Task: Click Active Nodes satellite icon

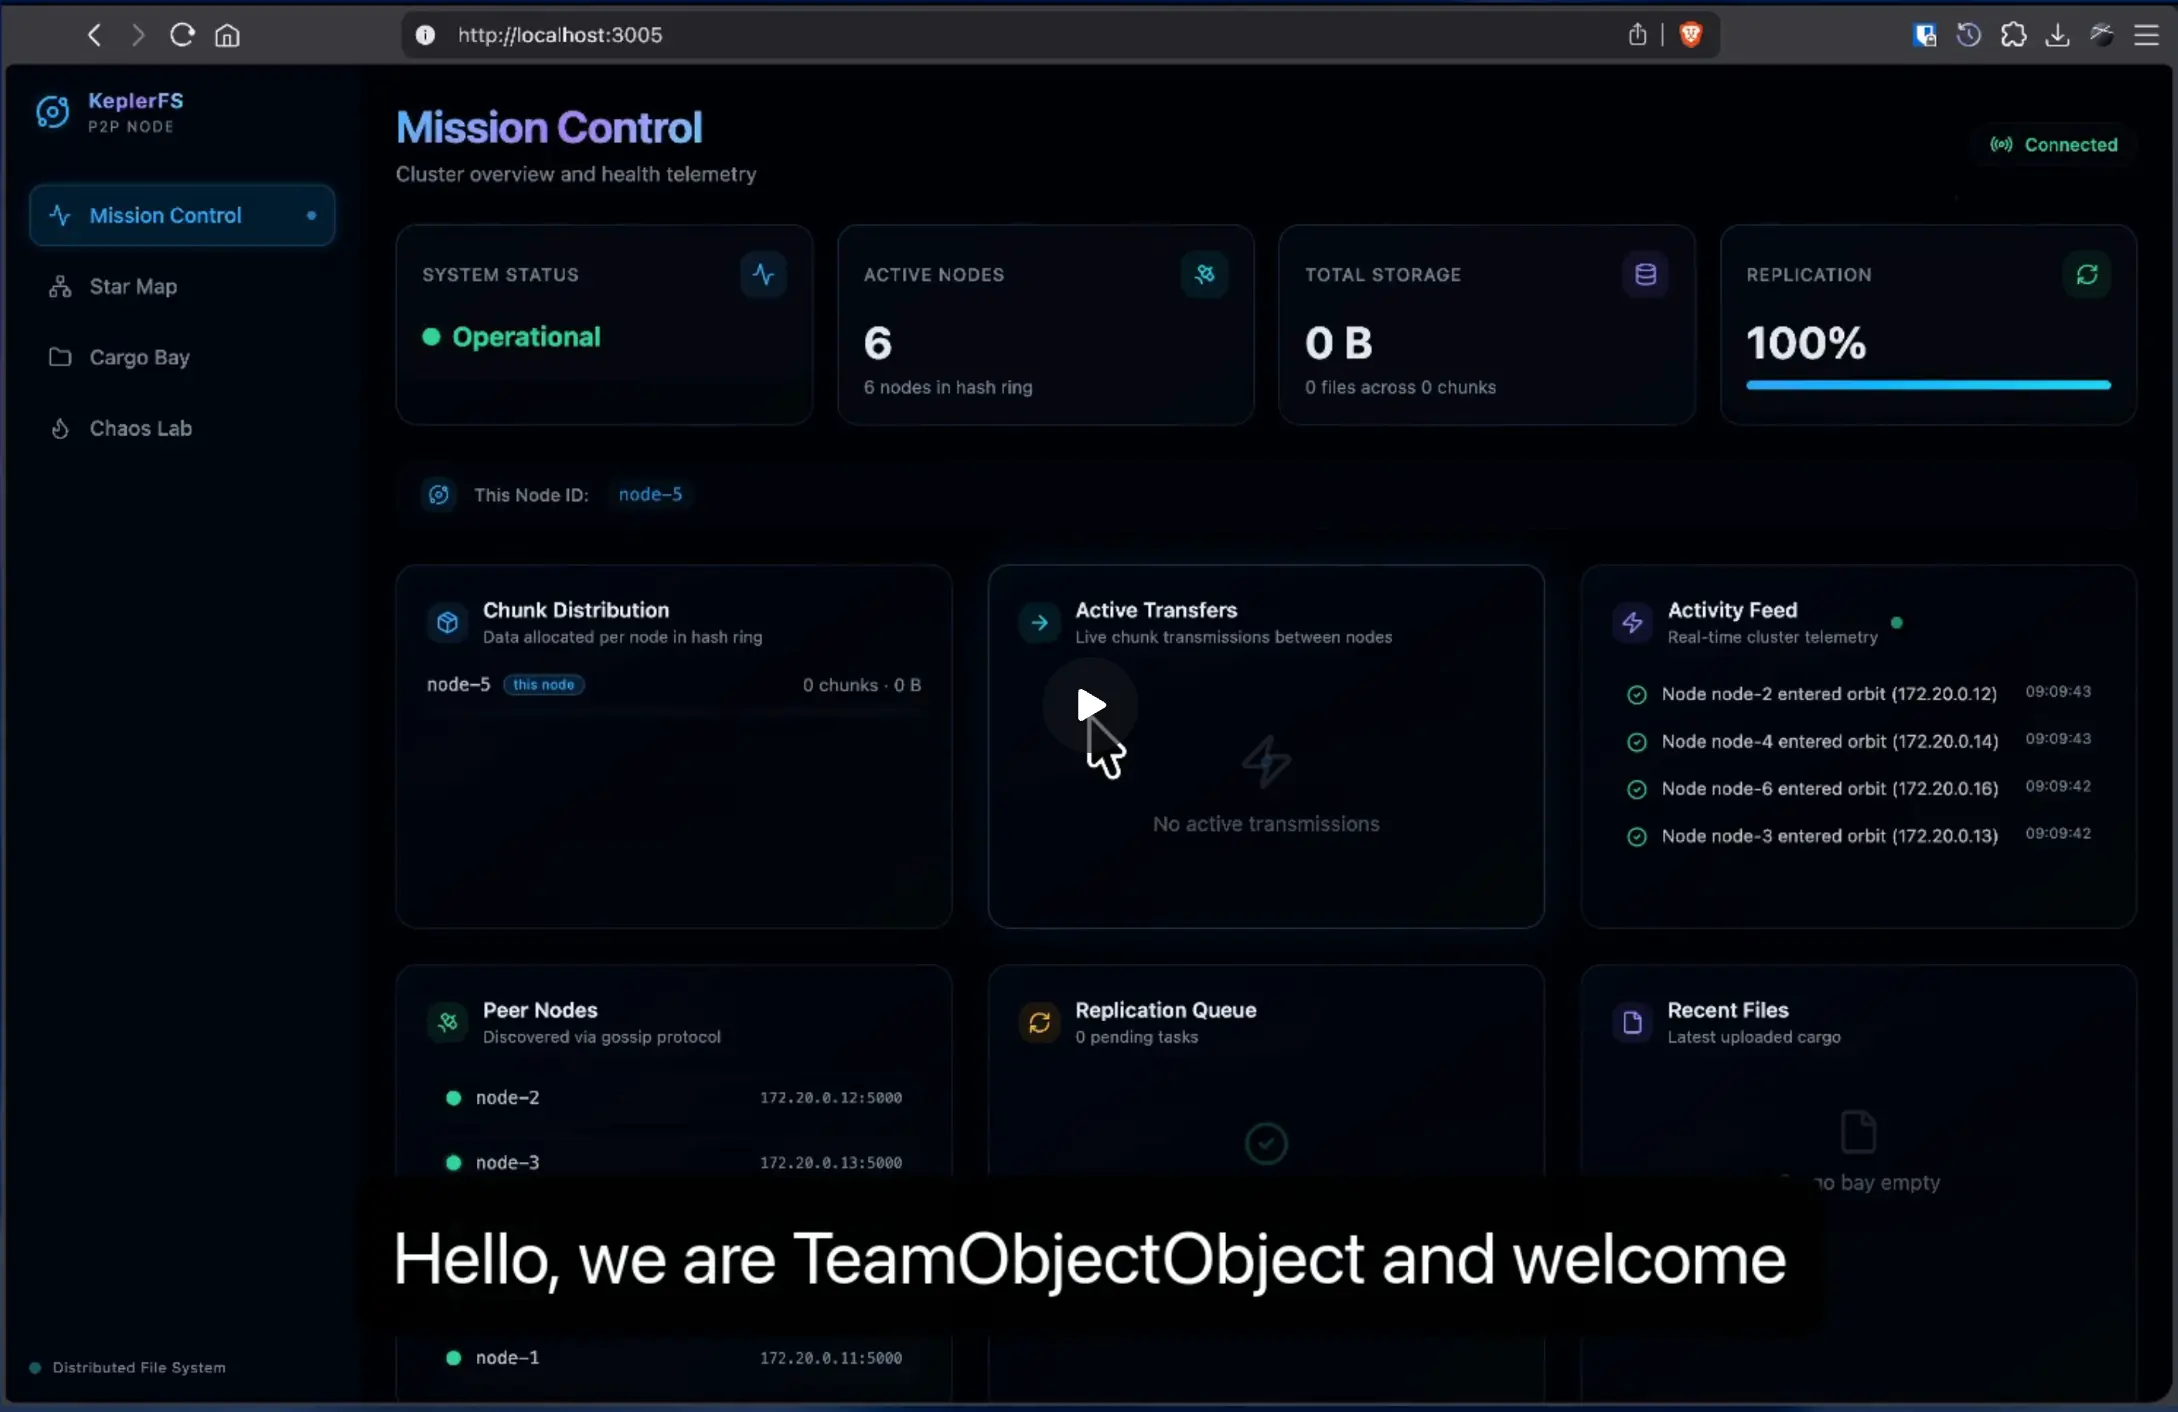Action: pos(1204,275)
